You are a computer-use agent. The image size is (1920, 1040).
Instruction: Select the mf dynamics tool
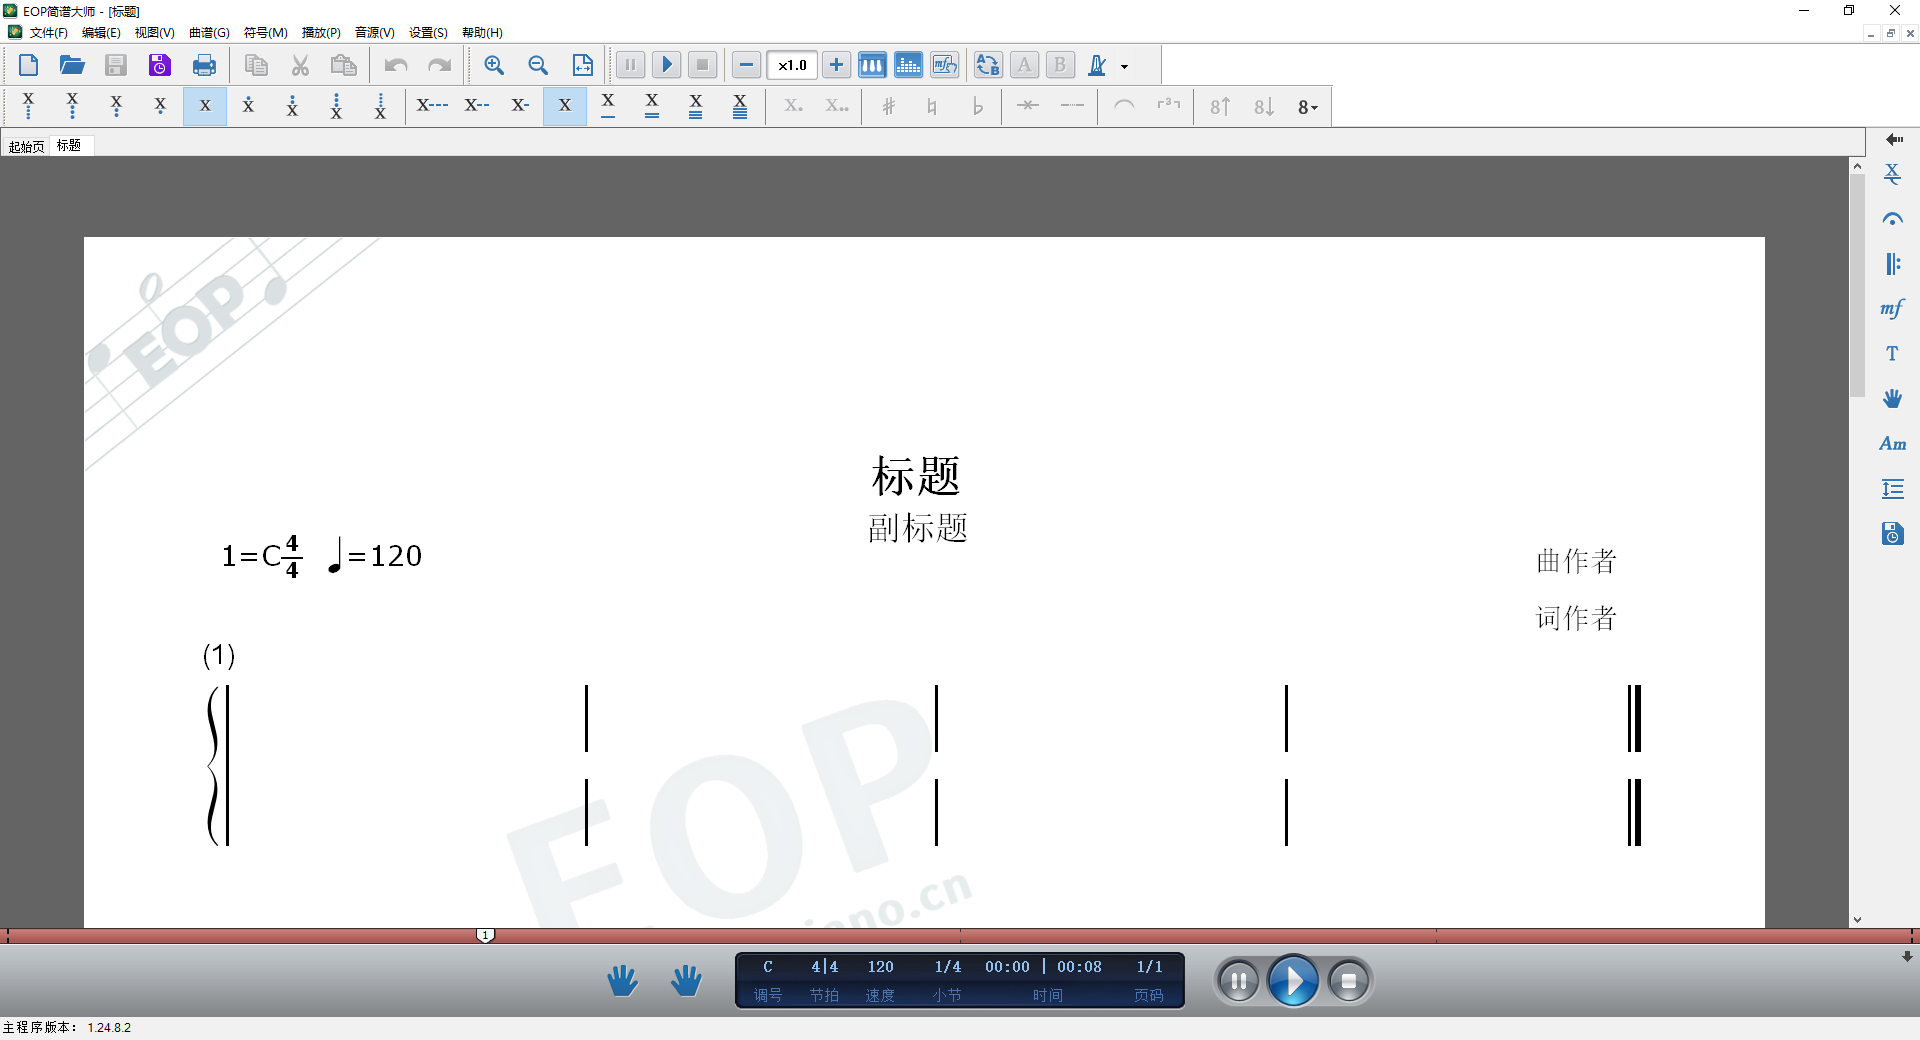(1892, 308)
